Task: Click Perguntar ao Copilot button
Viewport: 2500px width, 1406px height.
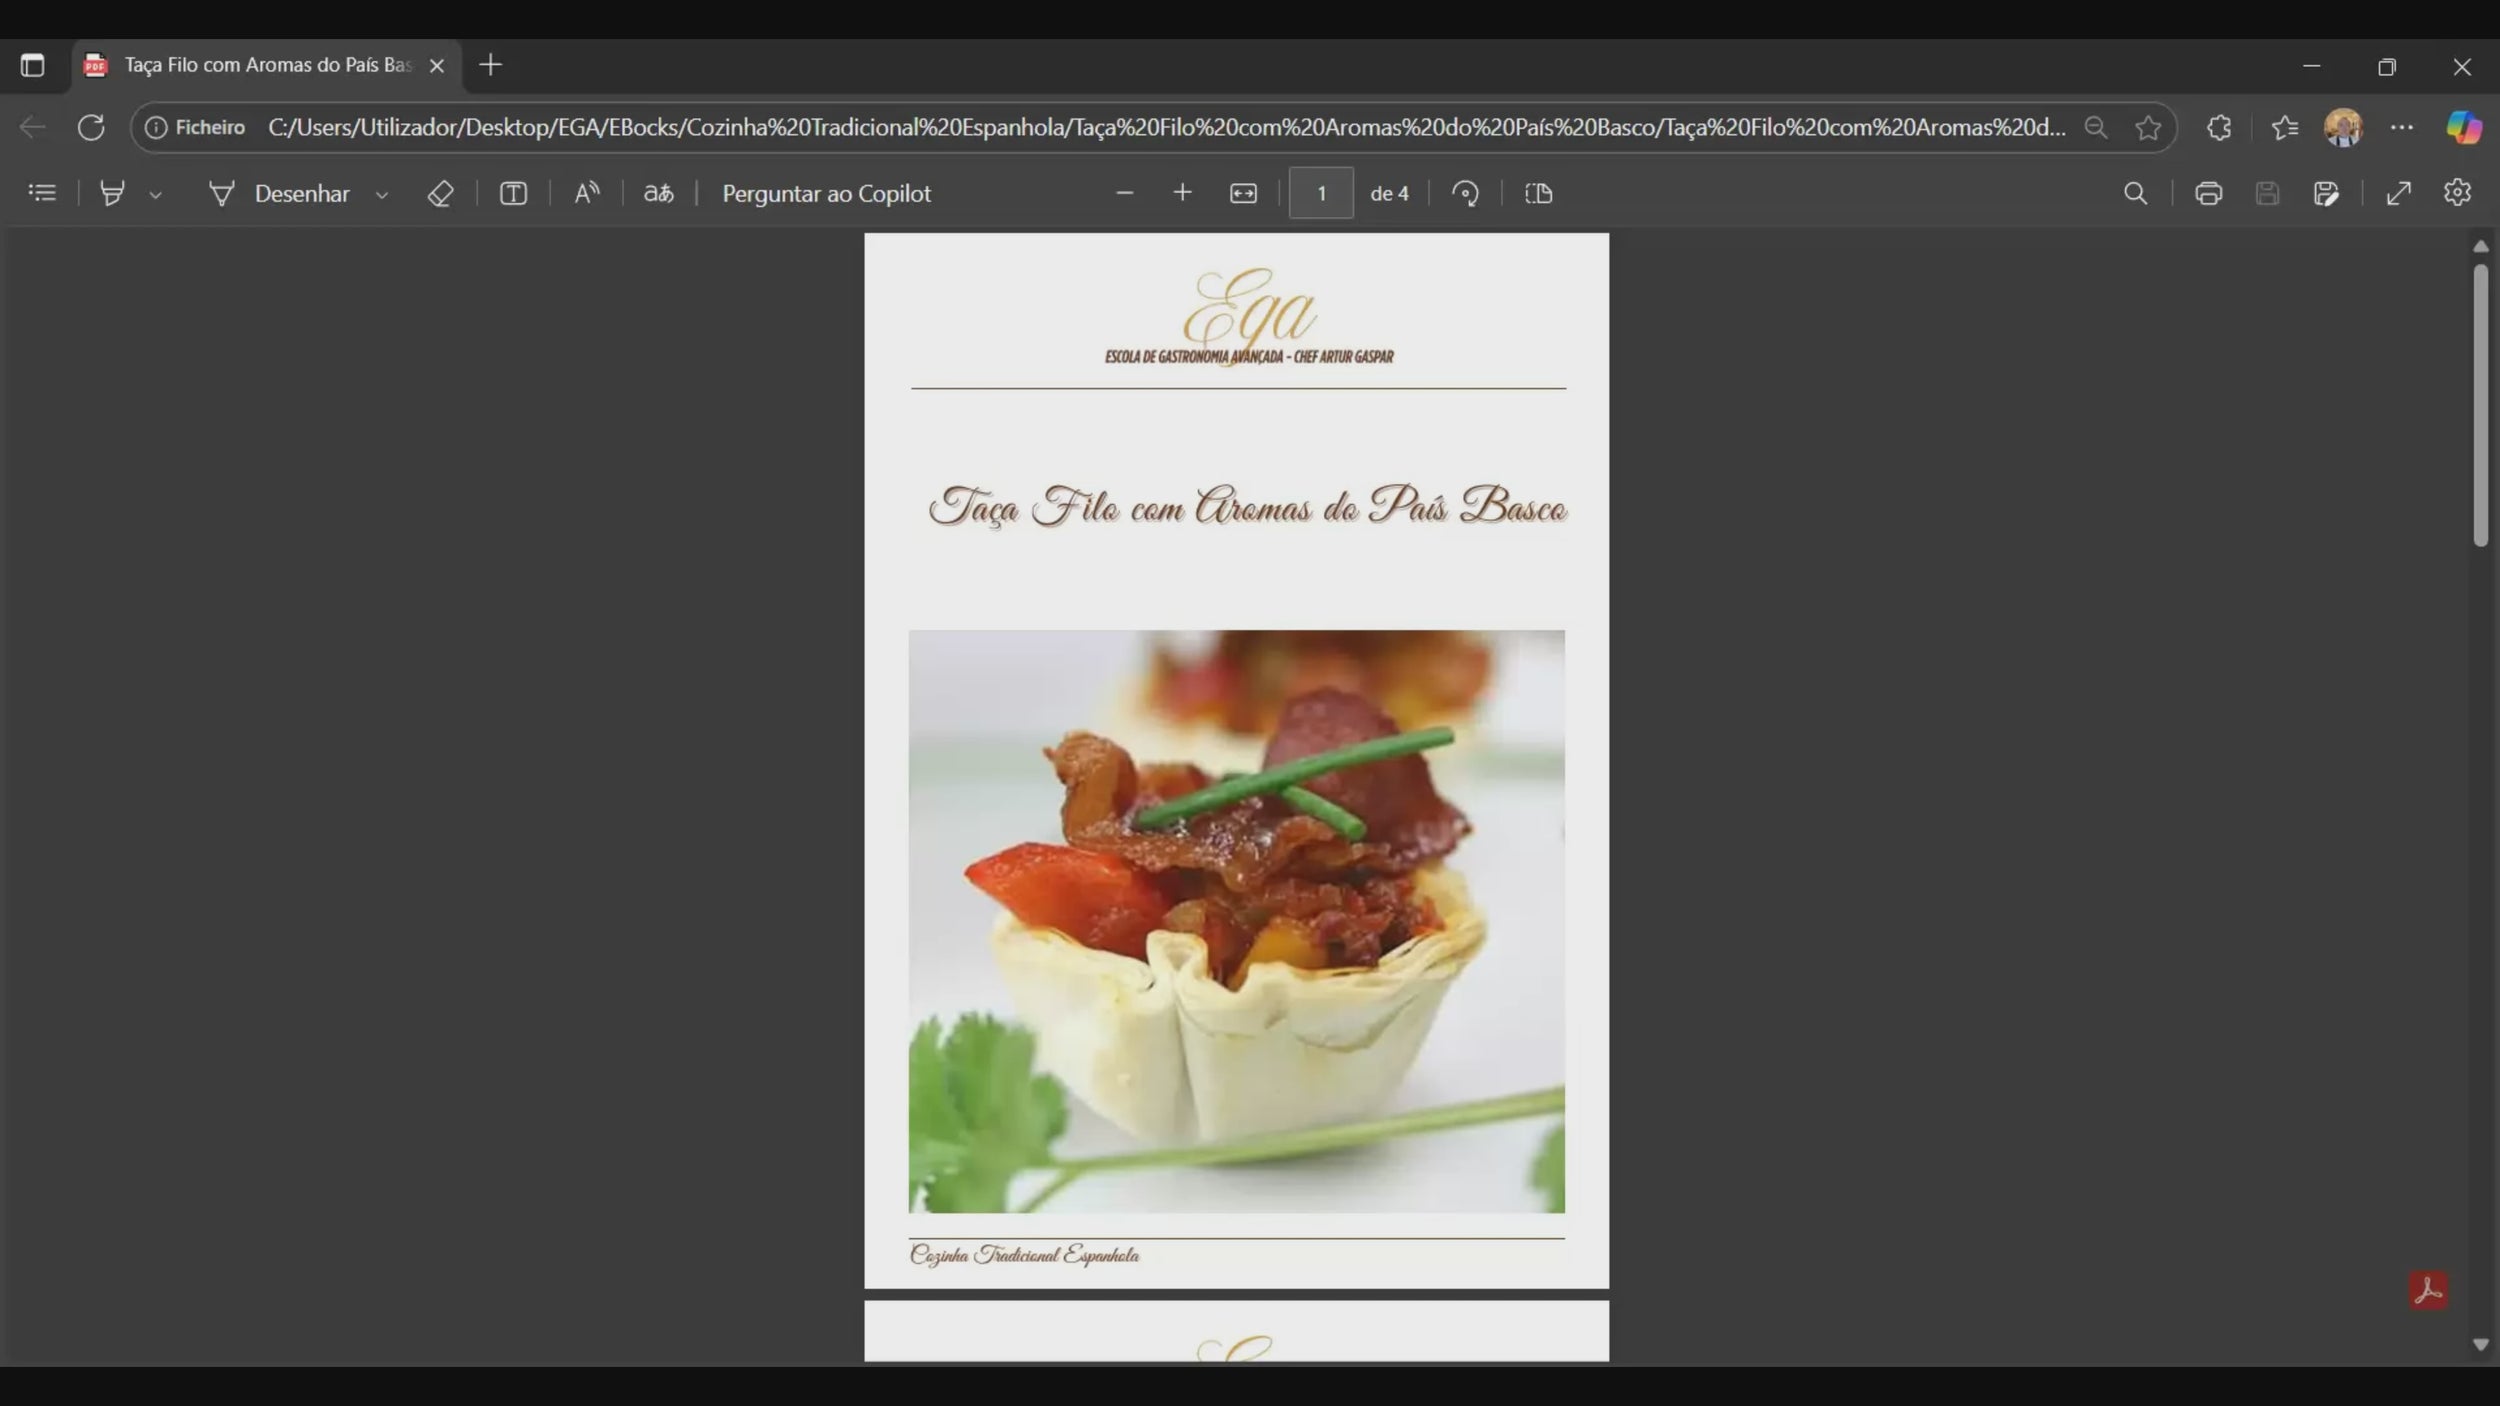Action: (x=826, y=193)
